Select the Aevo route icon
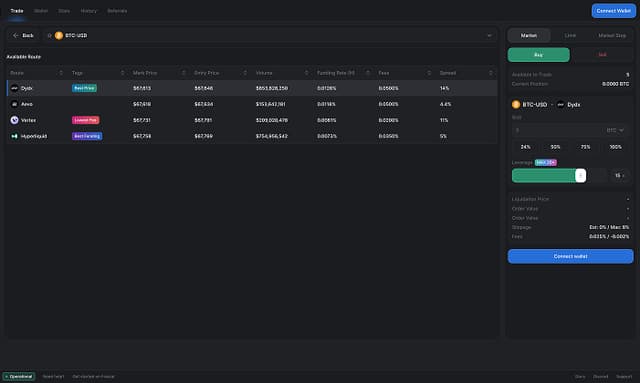 coord(14,104)
